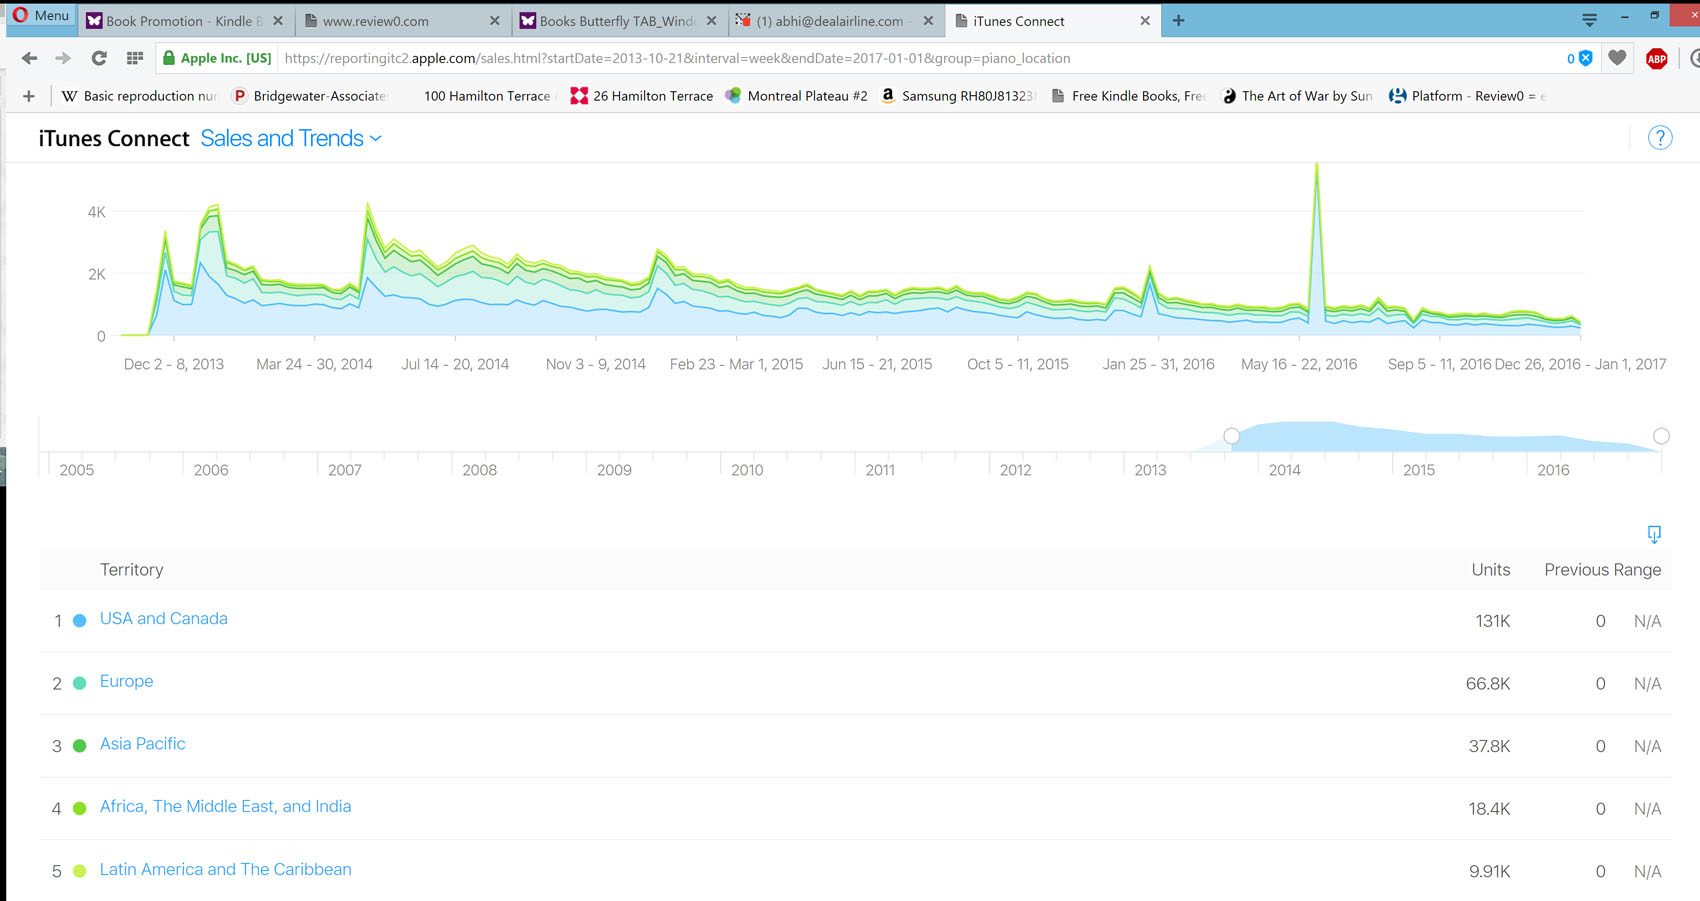
Task: Sort by Previous Range column header
Action: 1602,569
